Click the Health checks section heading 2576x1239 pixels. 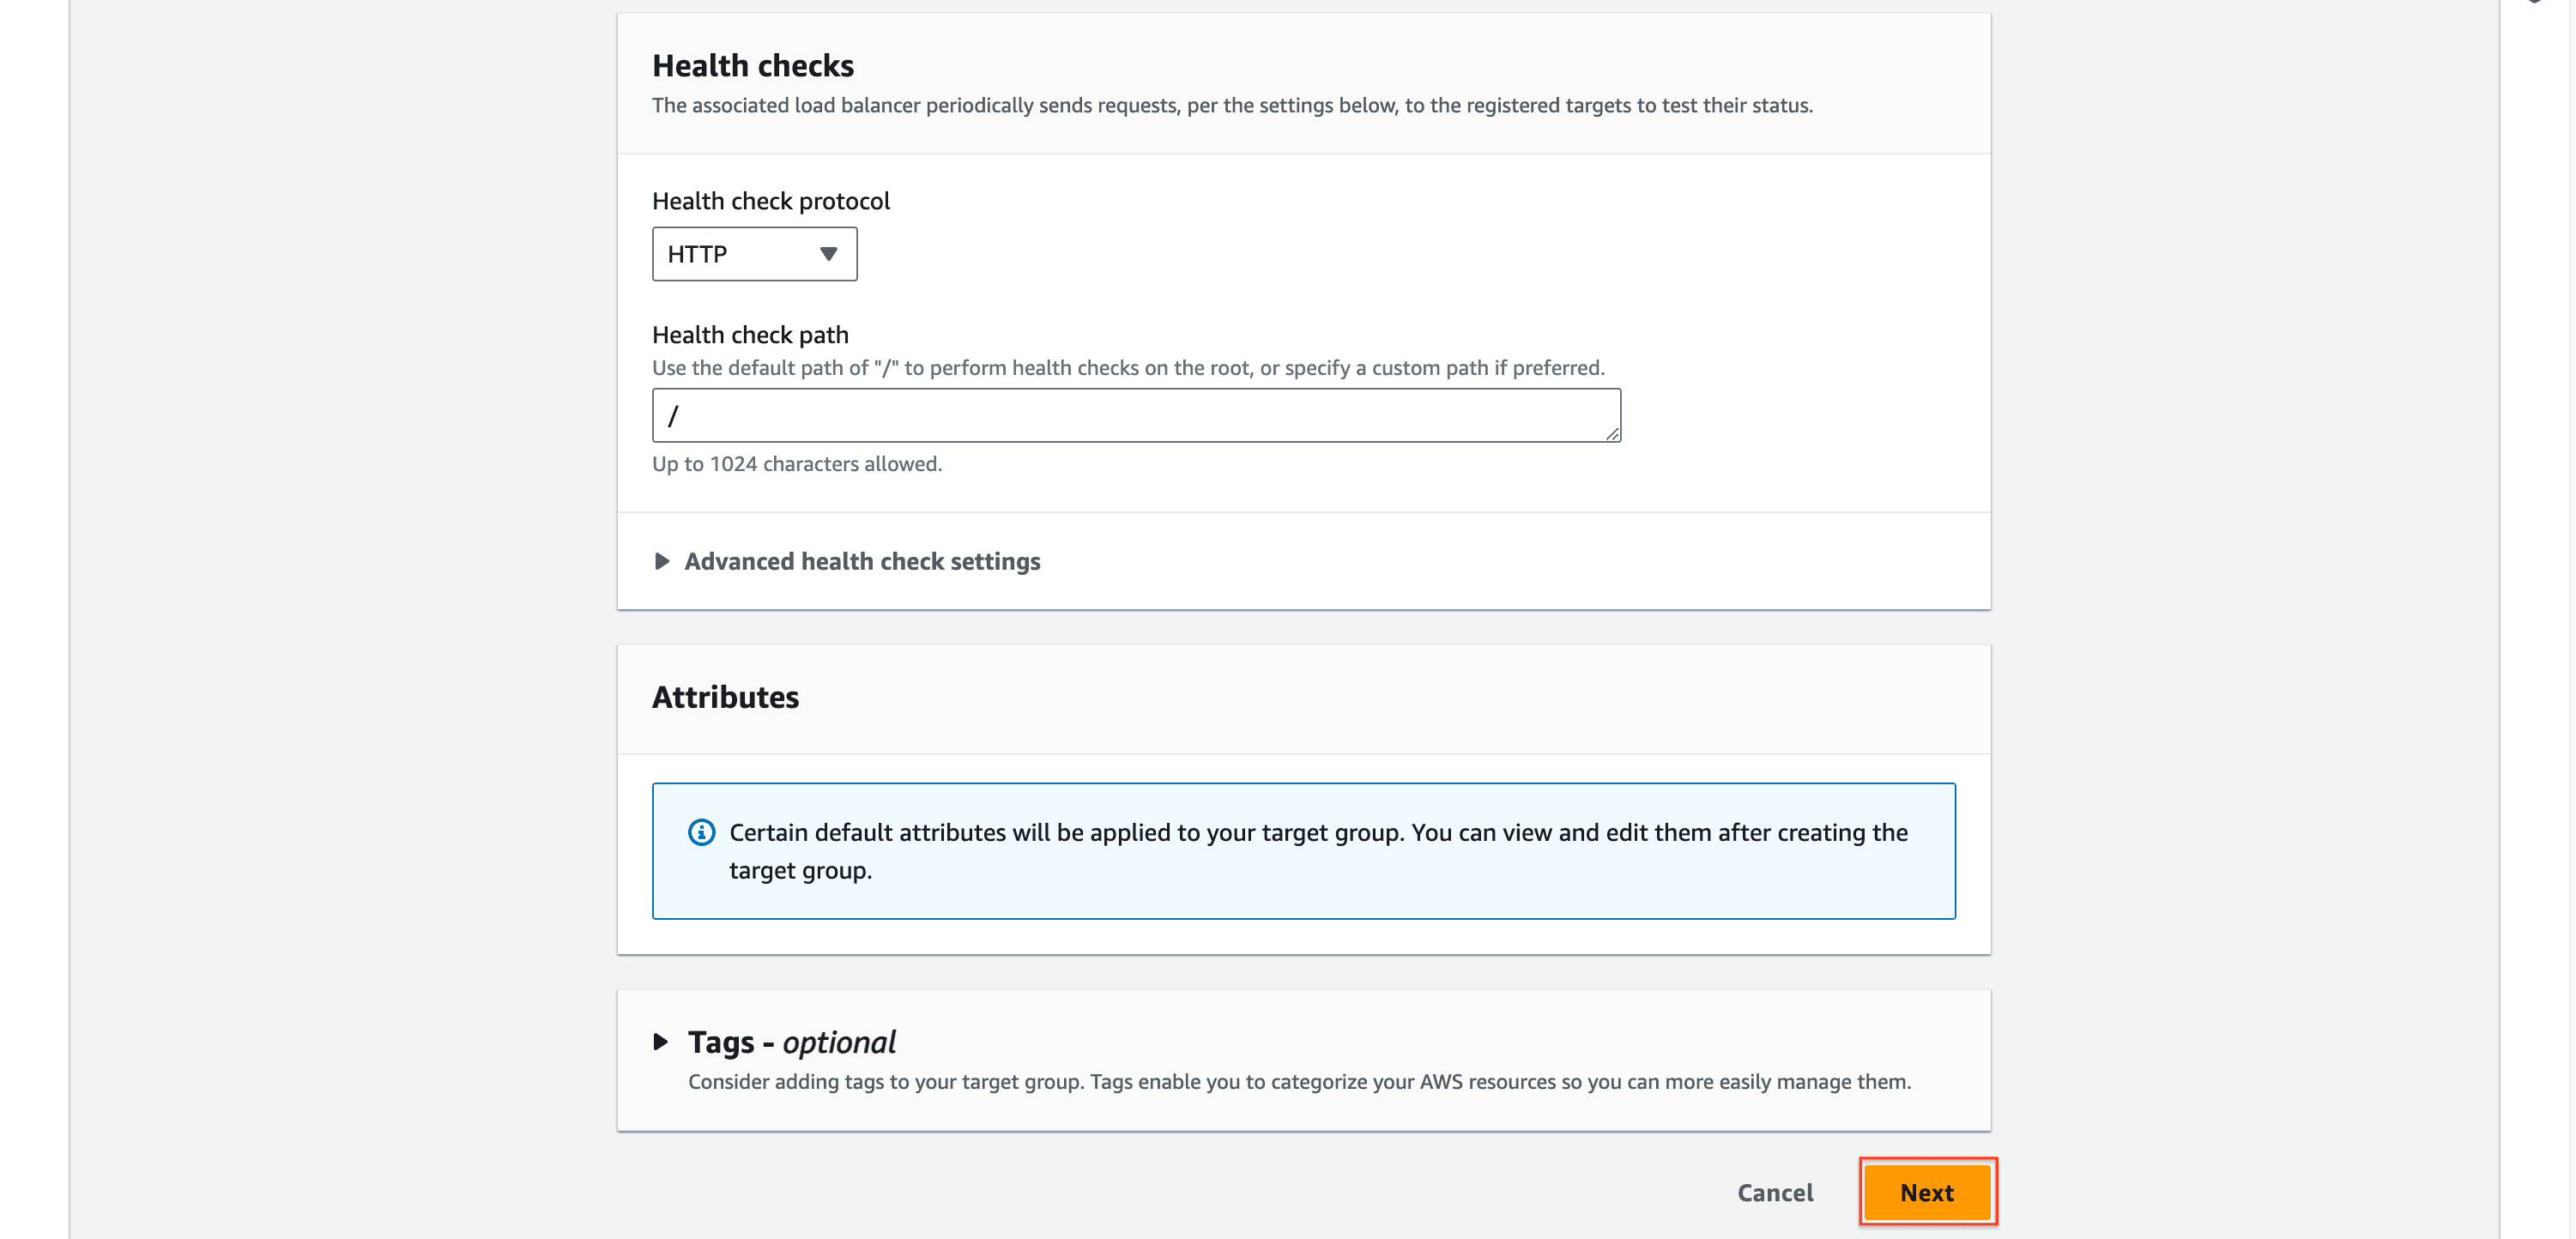pos(752,66)
